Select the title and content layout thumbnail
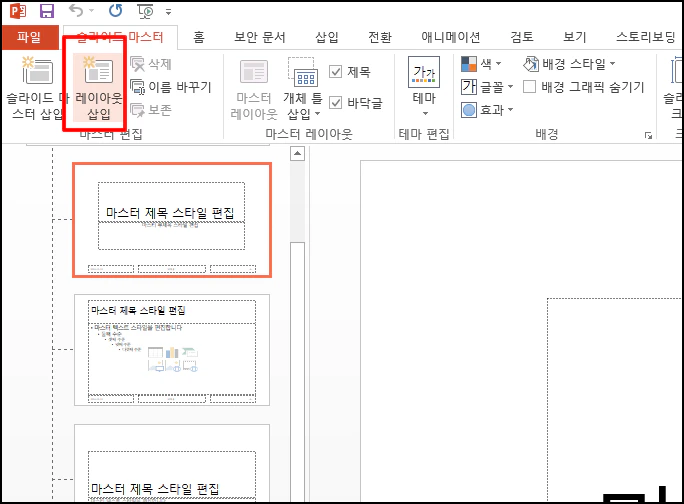 [172, 350]
